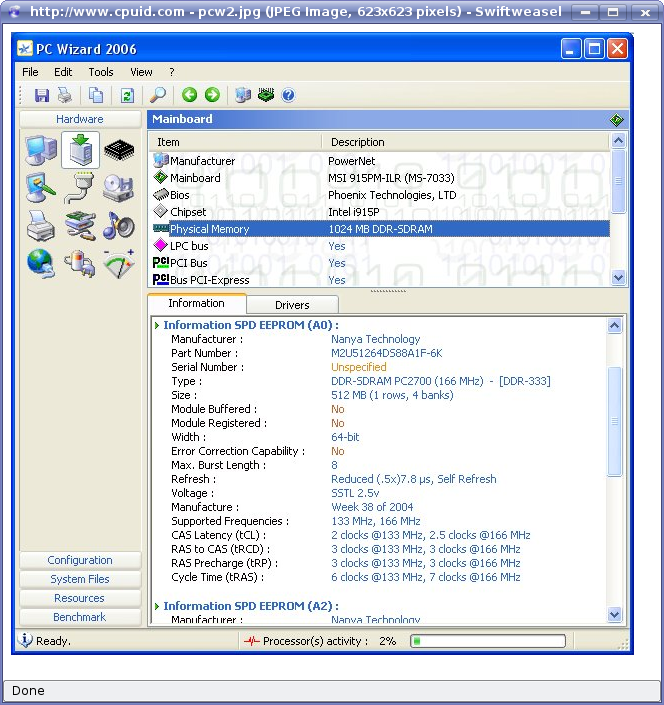This screenshot has height=705, width=664.
Task: Click the Item column header
Action: pyautogui.click(x=235, y=142)
